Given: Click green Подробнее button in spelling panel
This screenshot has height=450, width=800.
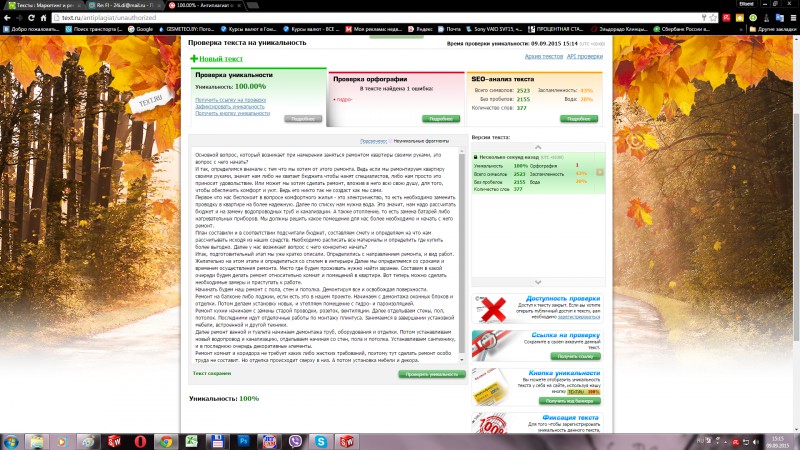Looking at the screenshot, I should 441,119.
